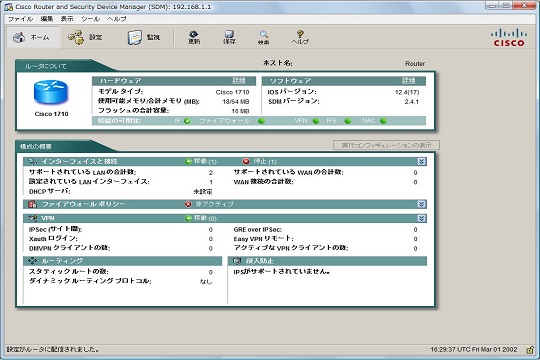Click the model type value Cisco 1710
Image resolution: width=540 pixels, height=360 pixels.
tap(232, 92)
